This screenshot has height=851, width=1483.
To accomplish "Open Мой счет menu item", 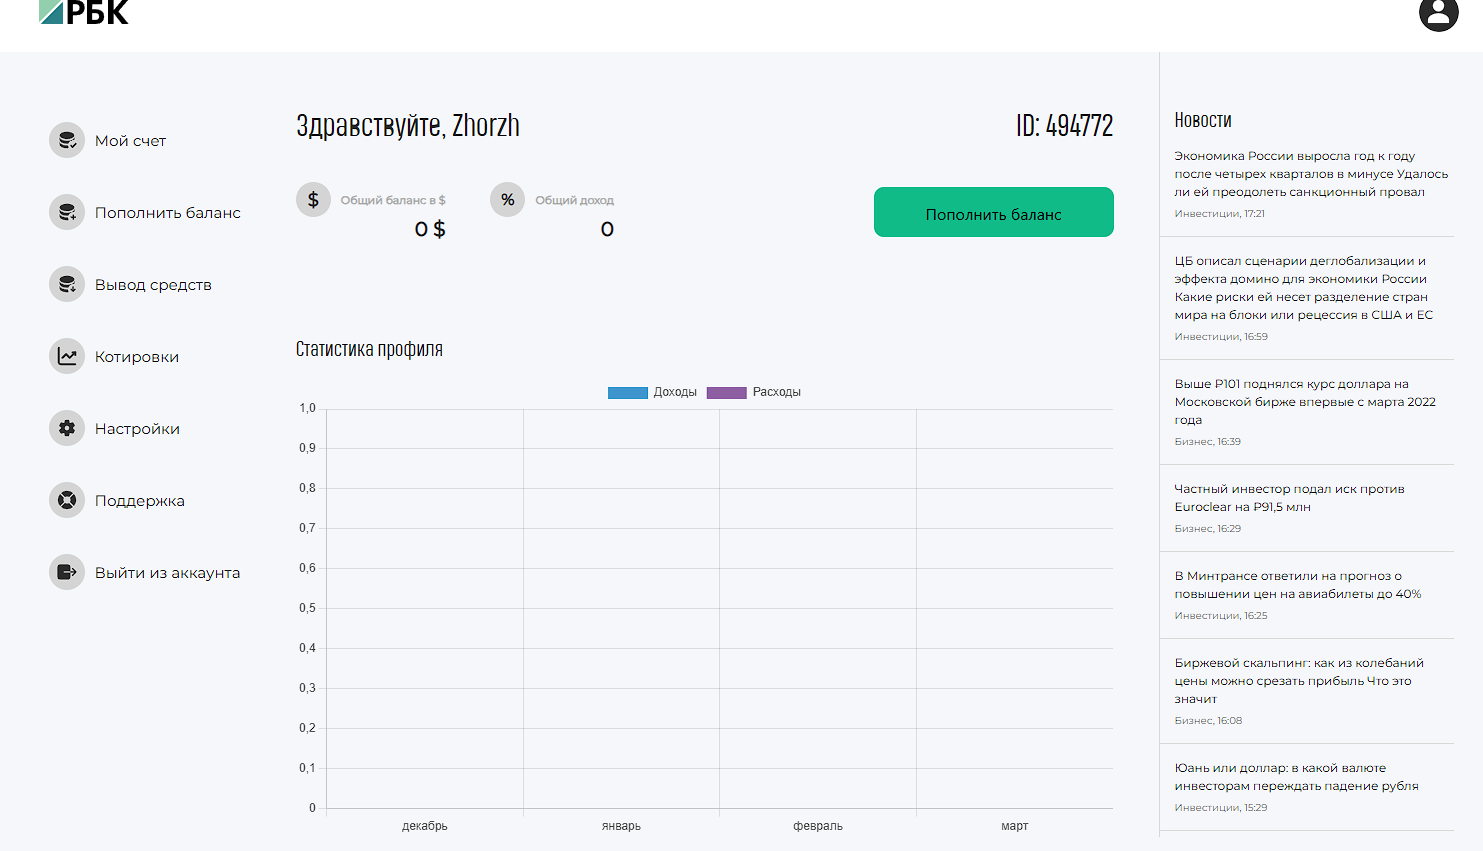I will click(x=130, y=141).
